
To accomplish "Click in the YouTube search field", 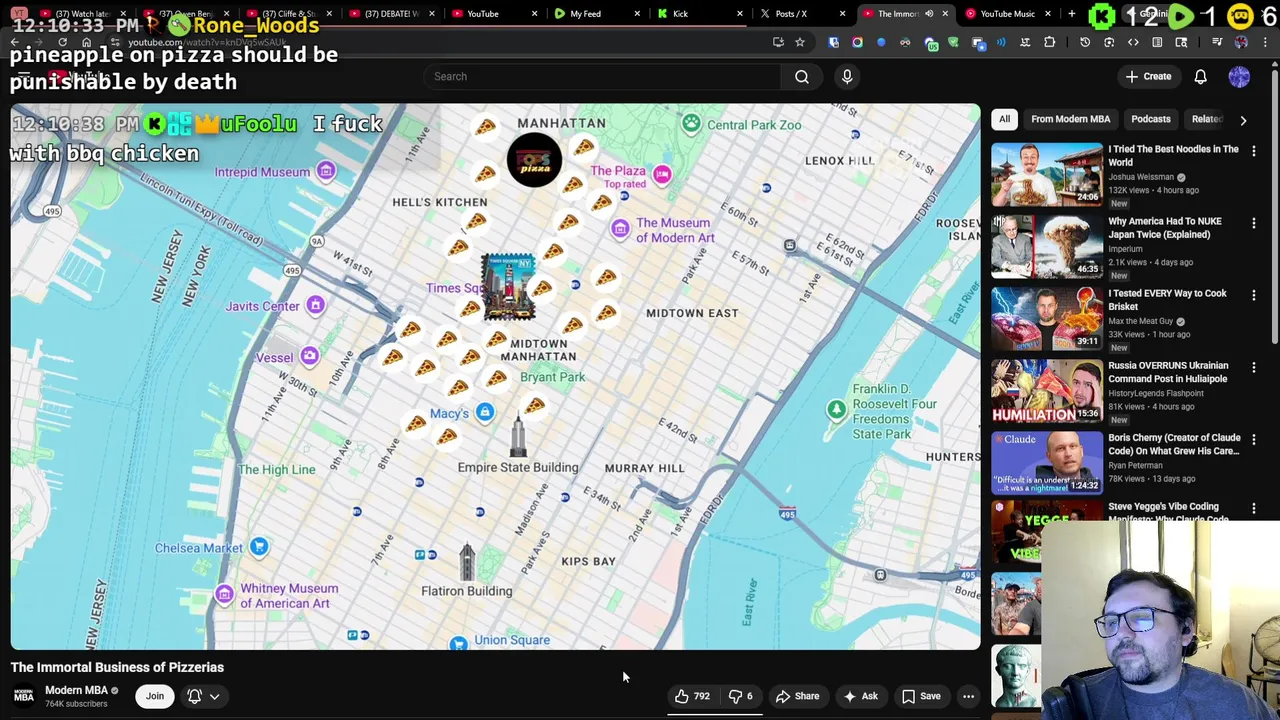I will 602,76.
